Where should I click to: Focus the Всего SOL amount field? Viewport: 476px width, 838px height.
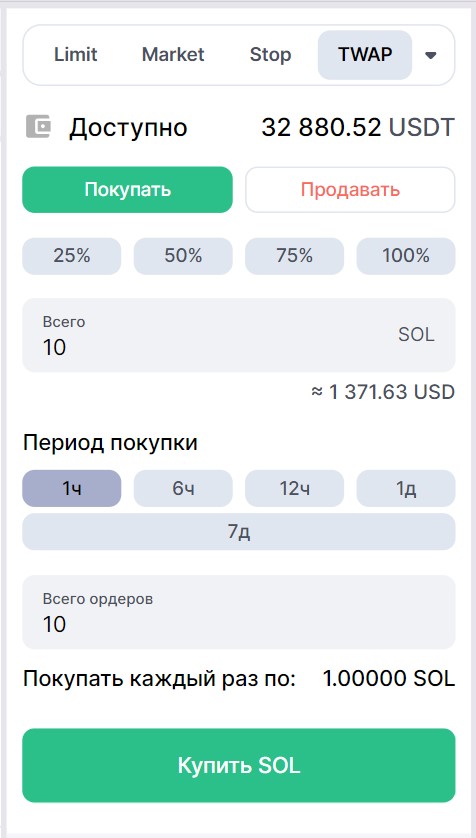click(x=239, y=335)
